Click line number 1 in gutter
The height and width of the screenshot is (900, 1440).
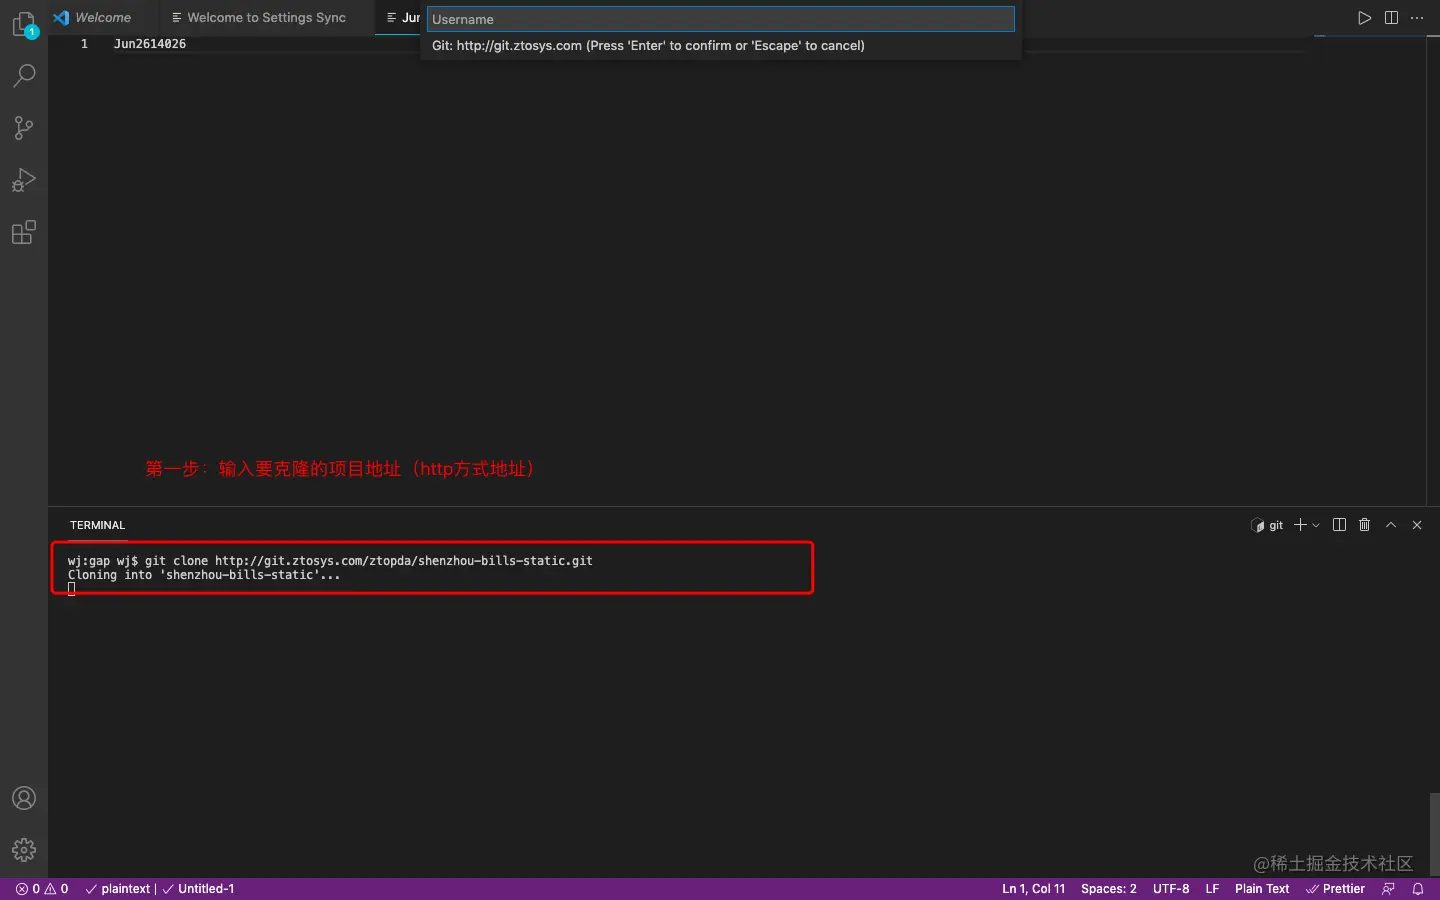click(84, 44)
